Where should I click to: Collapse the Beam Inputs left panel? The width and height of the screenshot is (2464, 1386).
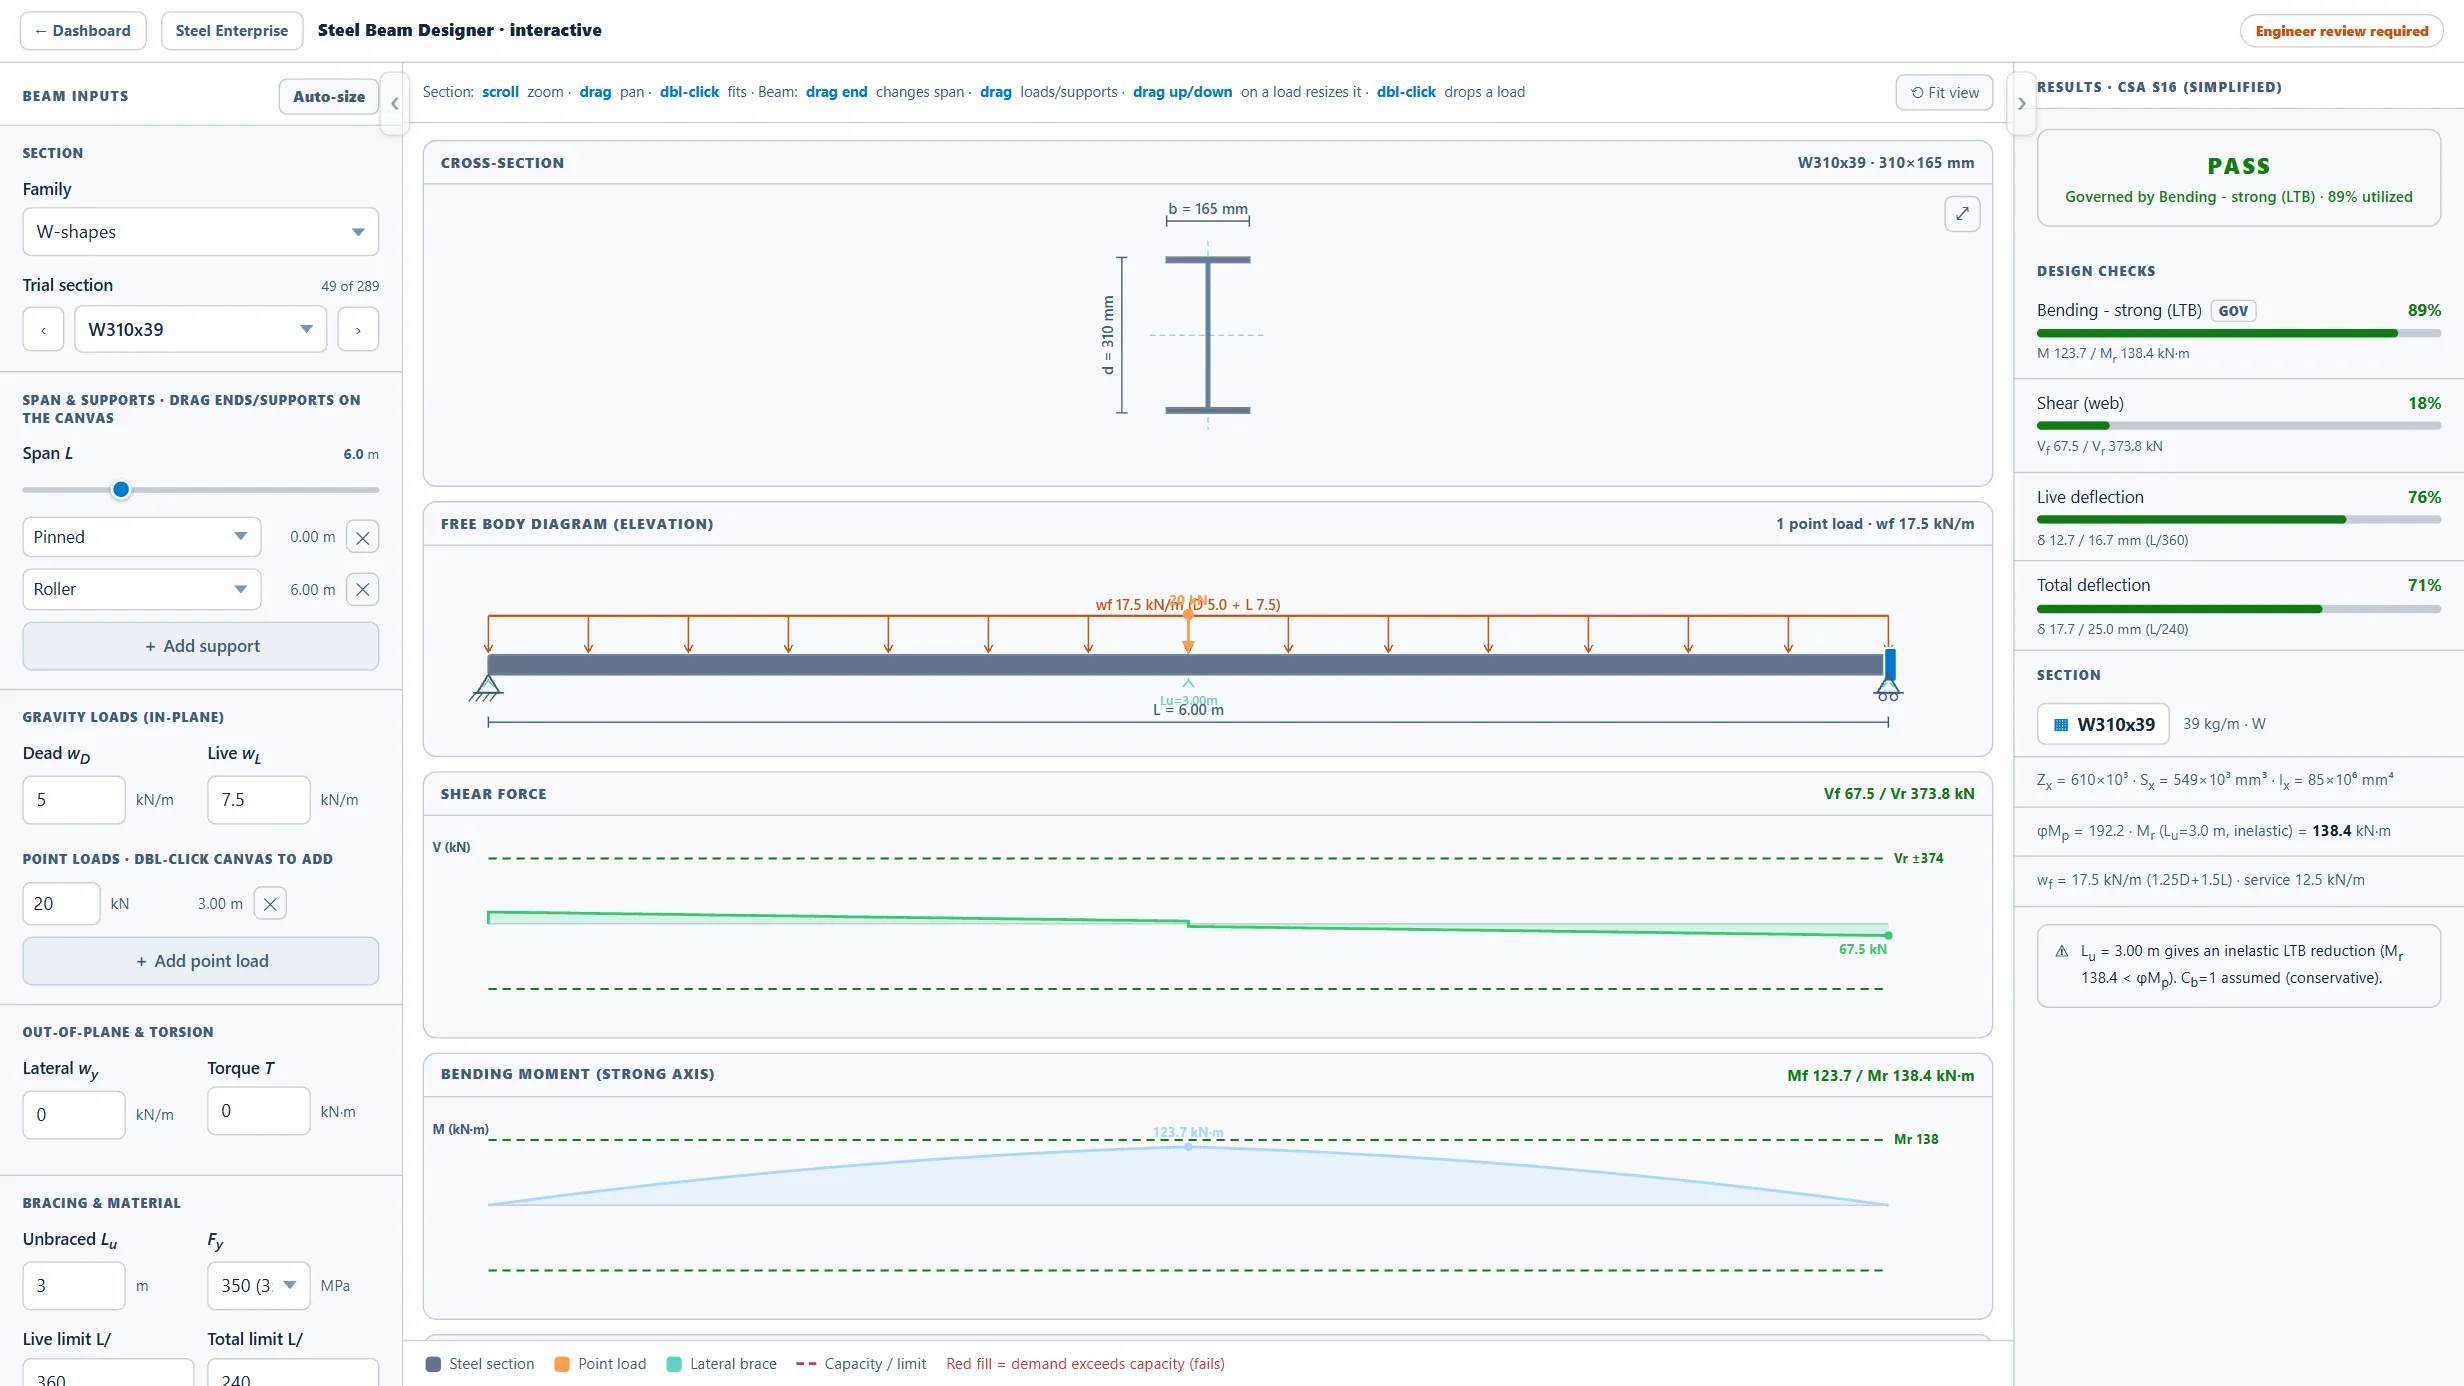(x=394, y=103)
